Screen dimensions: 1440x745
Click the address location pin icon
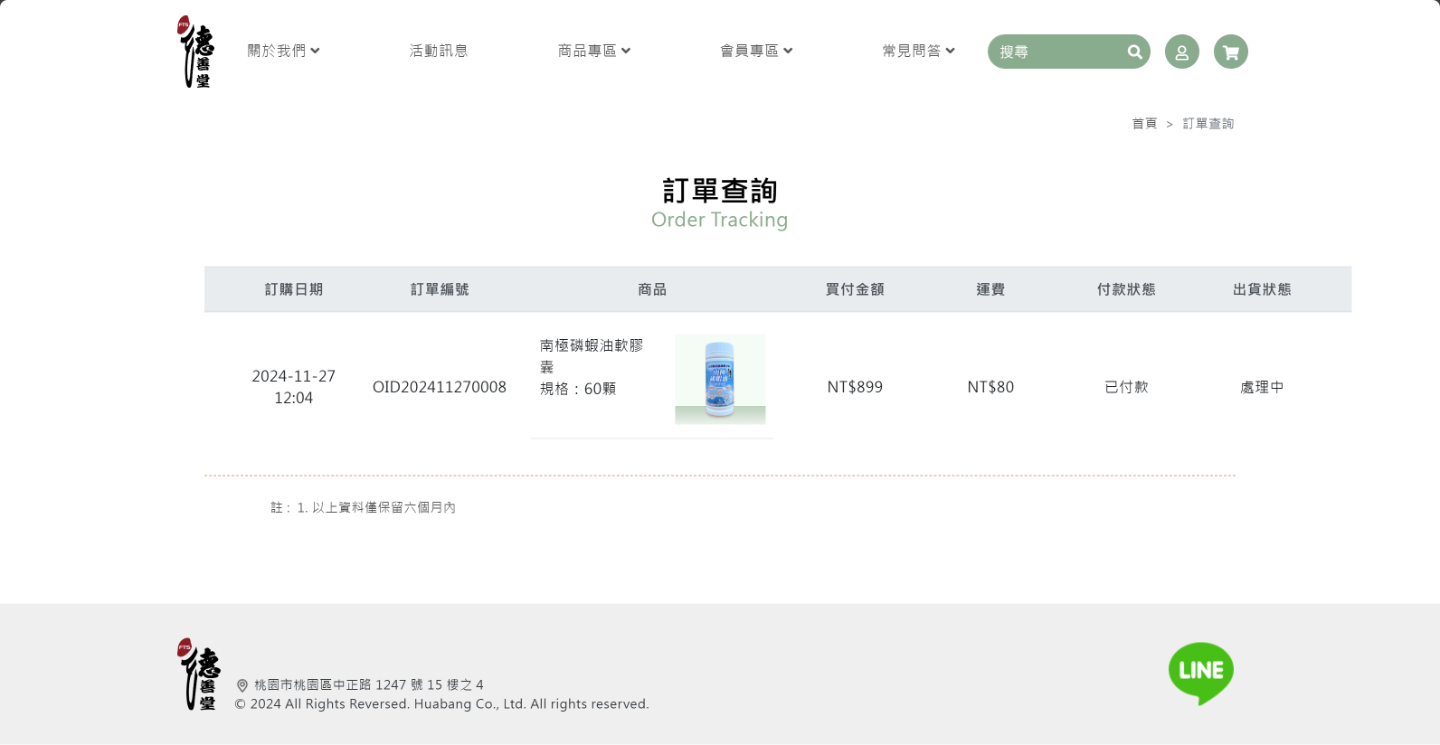pyautogui.click(x=242, y=686)
